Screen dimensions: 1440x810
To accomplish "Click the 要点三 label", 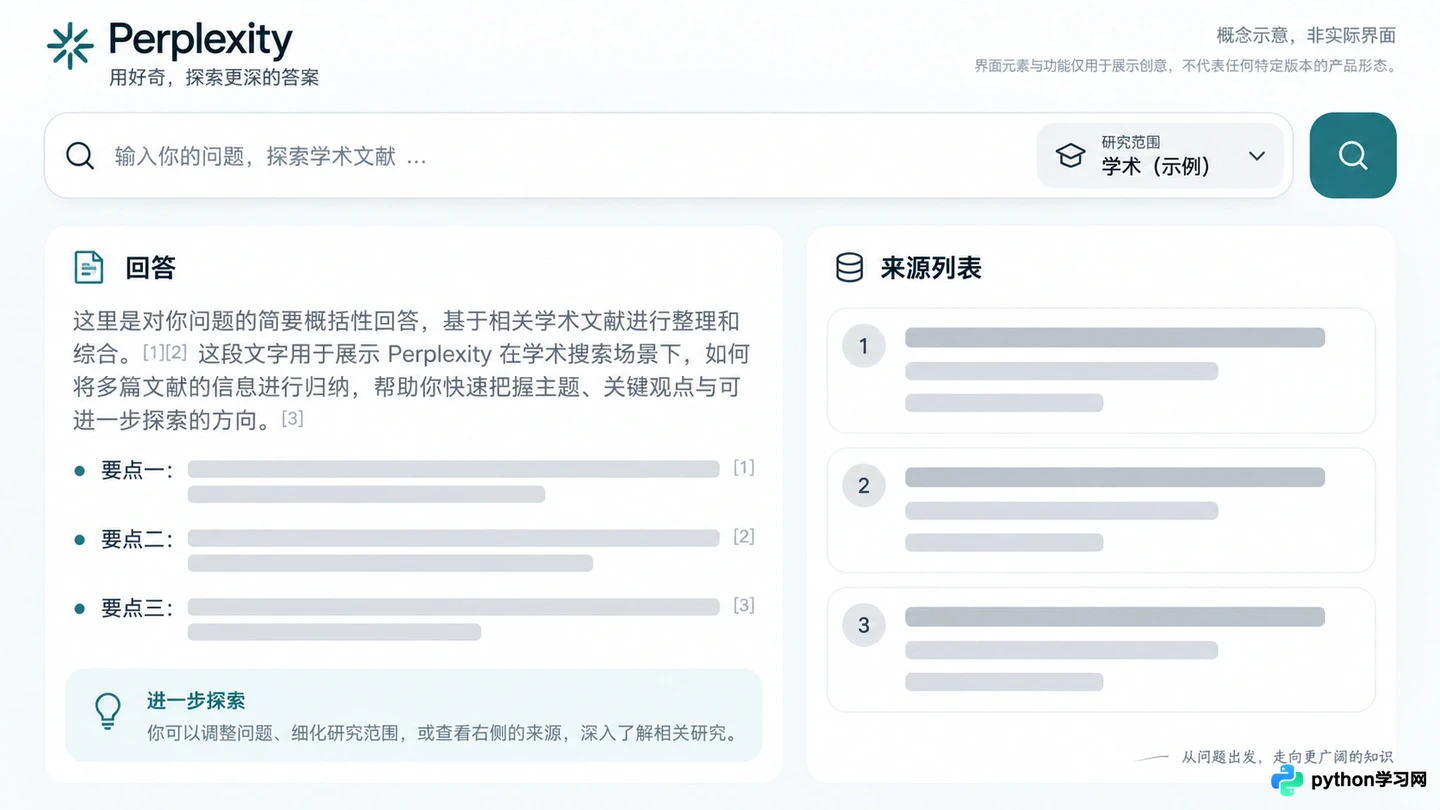I will (137, 608).
